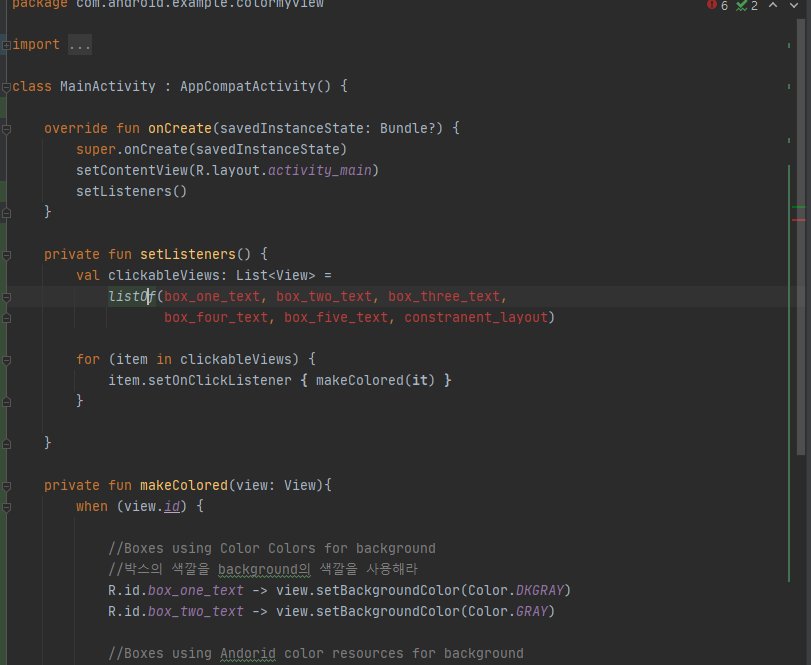Click the MainActivity class name

[108, 86]
